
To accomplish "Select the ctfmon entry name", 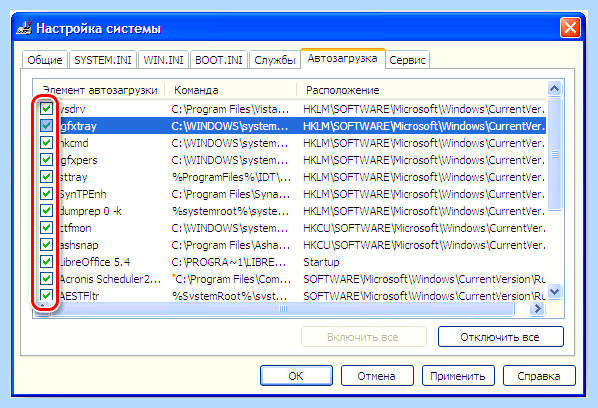I will tap(76, 228).
